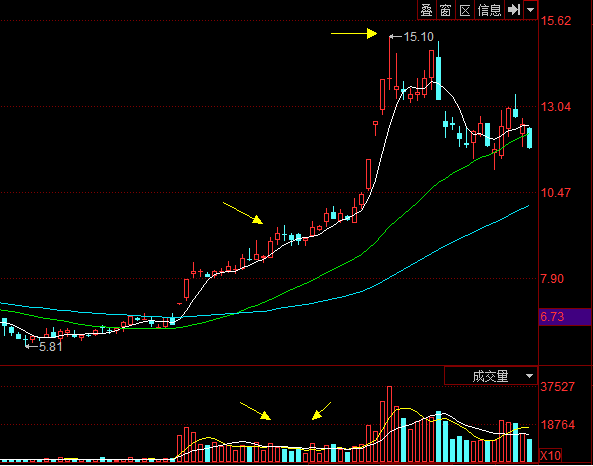Screen dimensions: 593x466
Task: Select the 5.81 low price marker
Action: pos(43,346)
